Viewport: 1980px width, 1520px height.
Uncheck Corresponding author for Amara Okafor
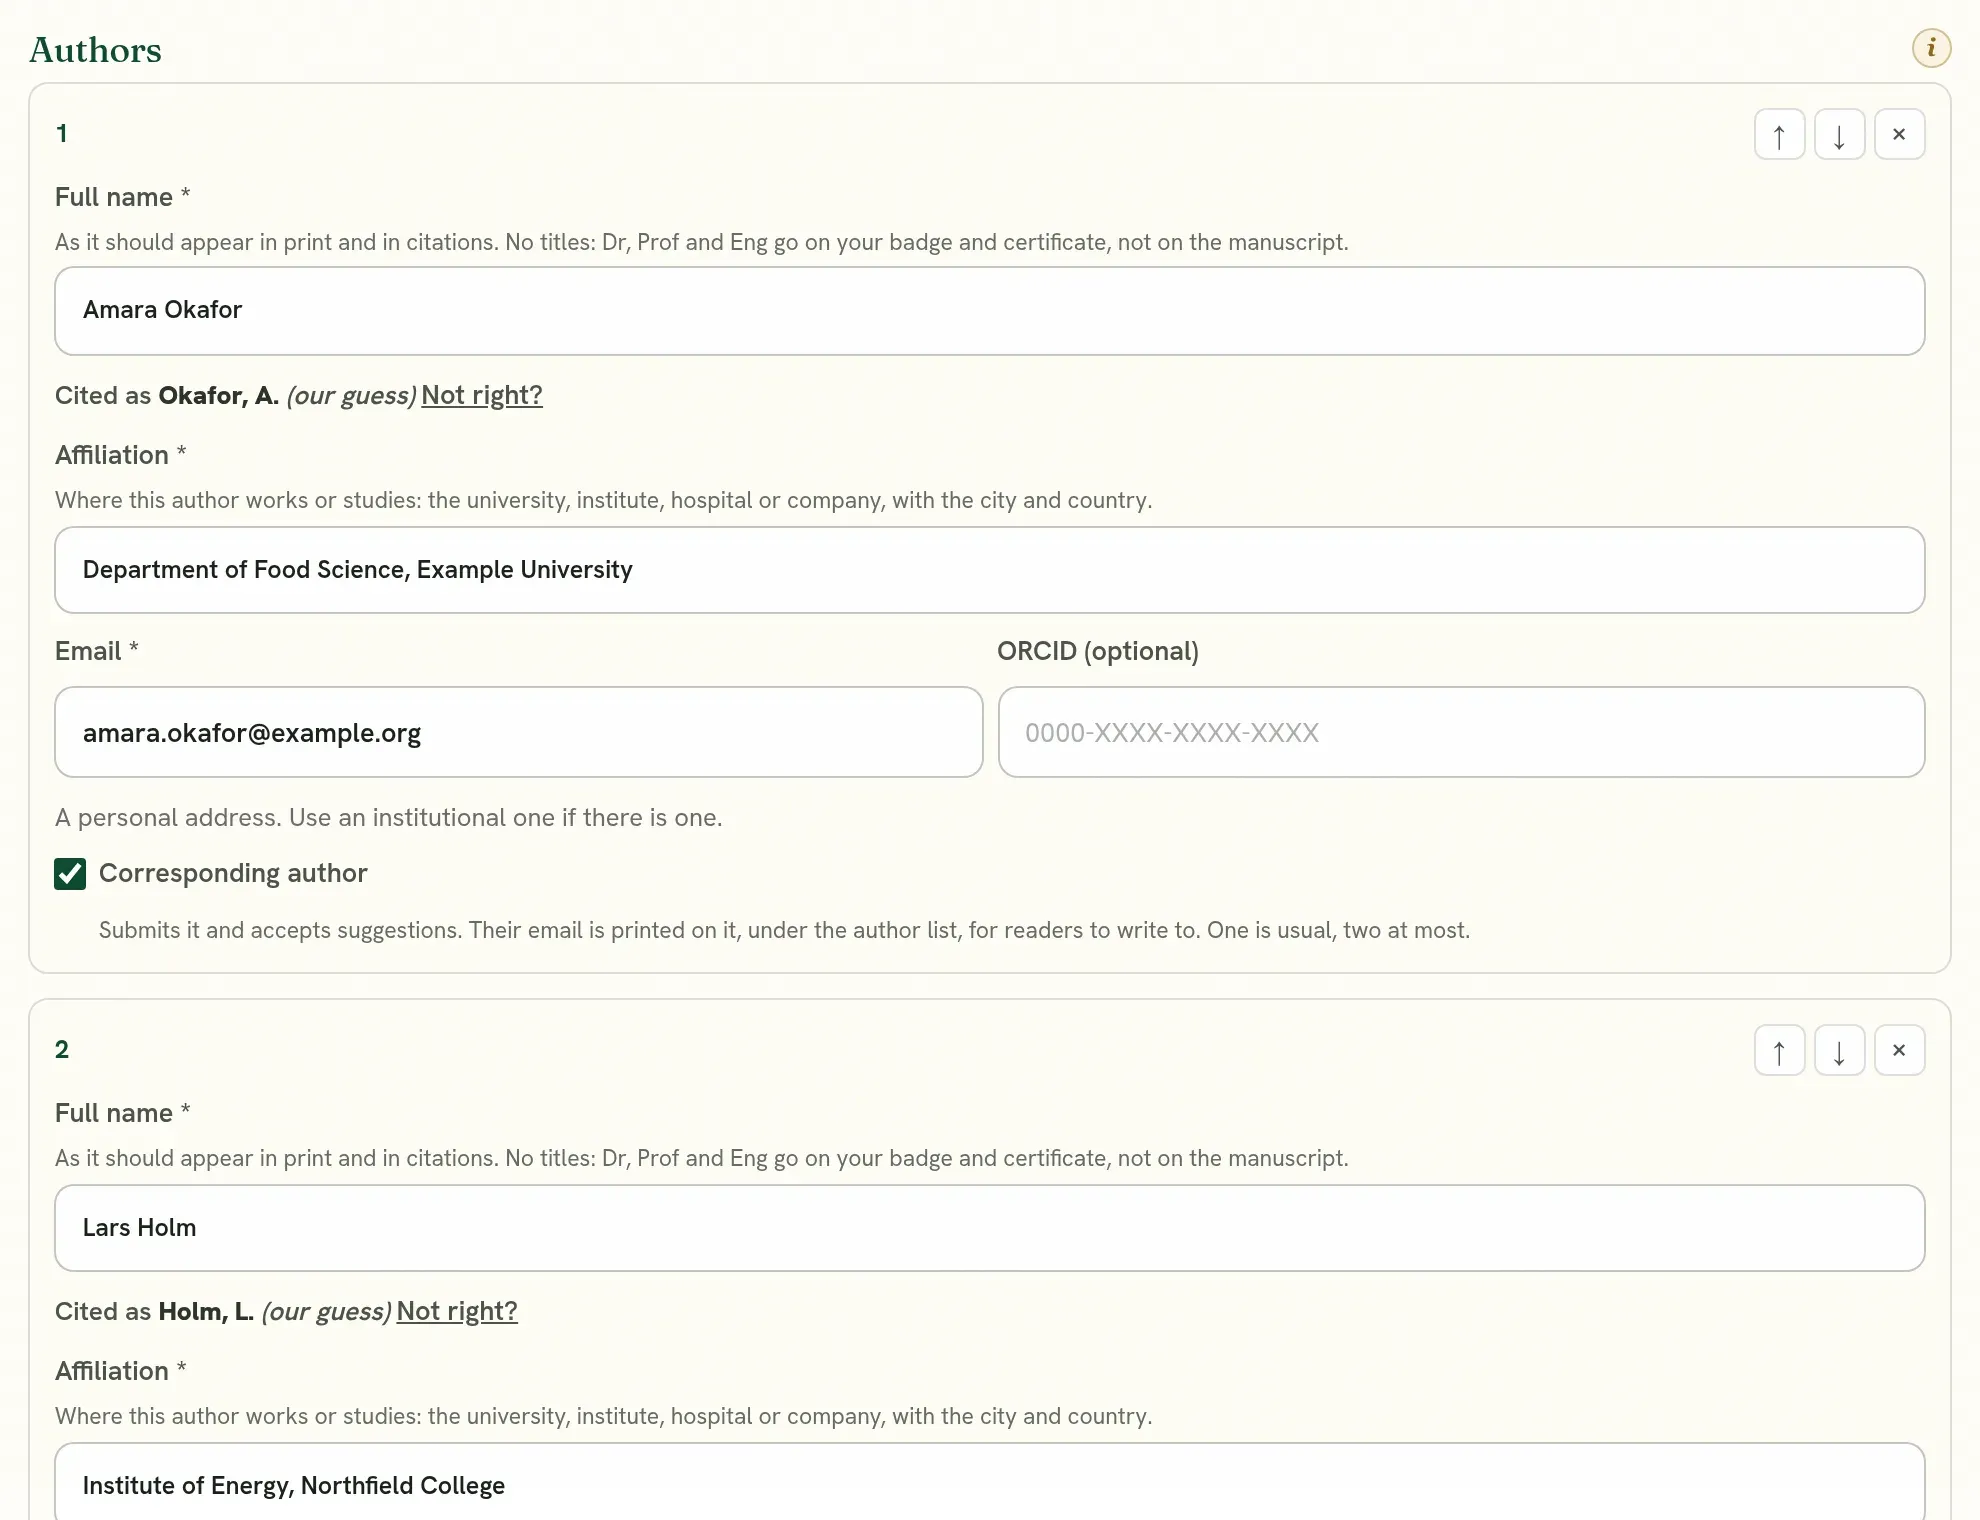tap(70, 874)
